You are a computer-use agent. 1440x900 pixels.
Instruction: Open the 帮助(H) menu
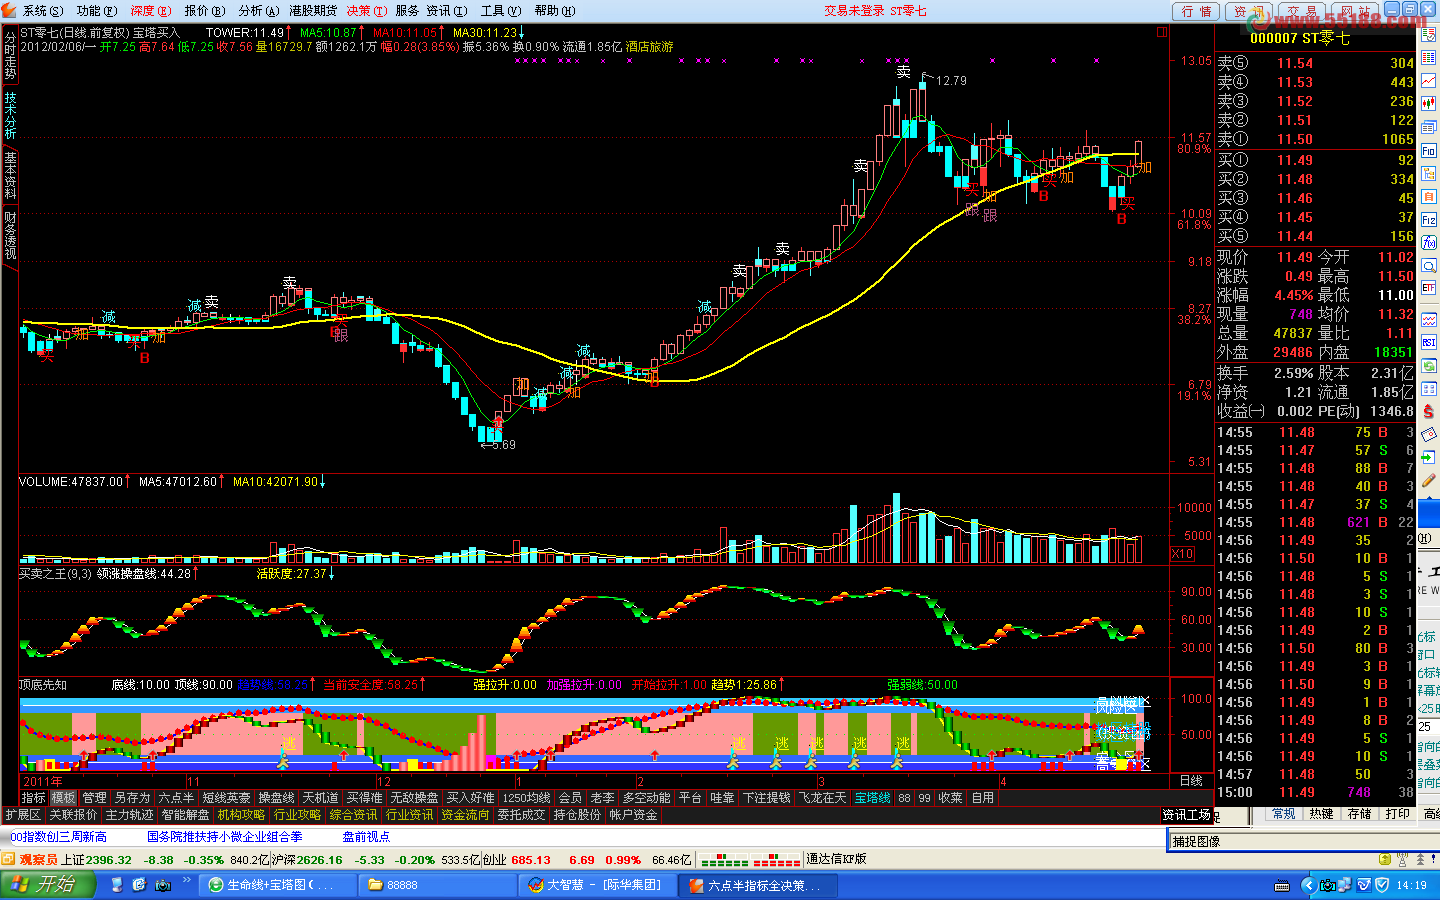pos(555,11)
